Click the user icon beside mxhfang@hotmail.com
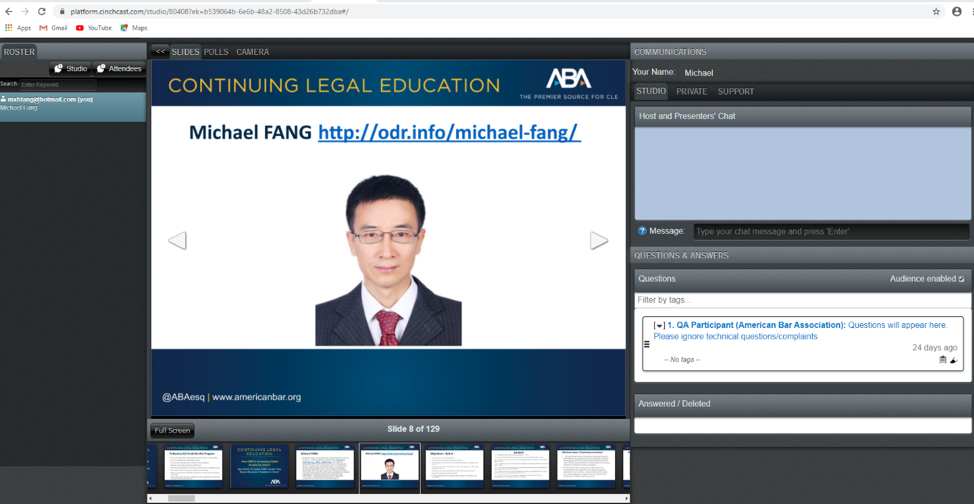 4,99
